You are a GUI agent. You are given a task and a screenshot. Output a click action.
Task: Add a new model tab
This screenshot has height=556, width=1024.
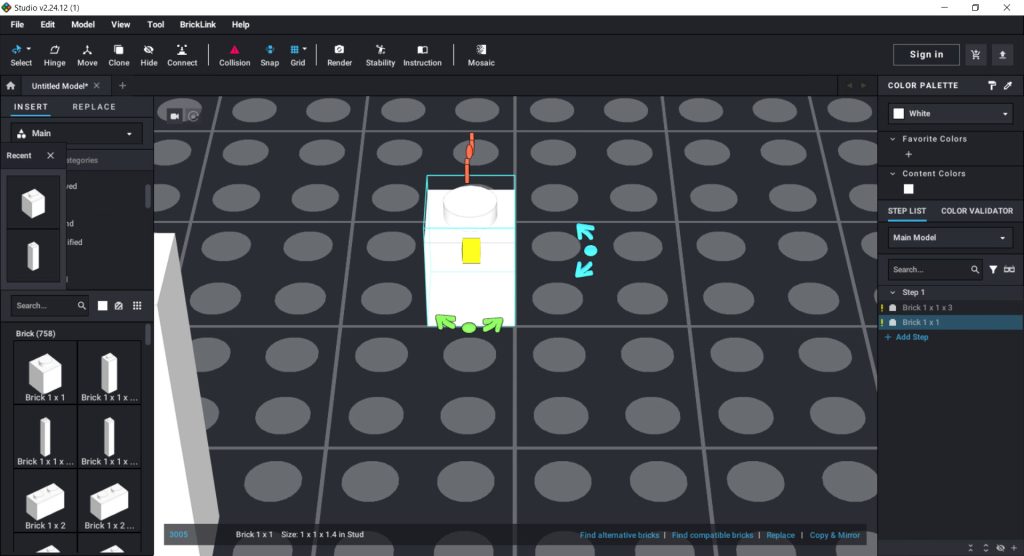click(122, 86)
